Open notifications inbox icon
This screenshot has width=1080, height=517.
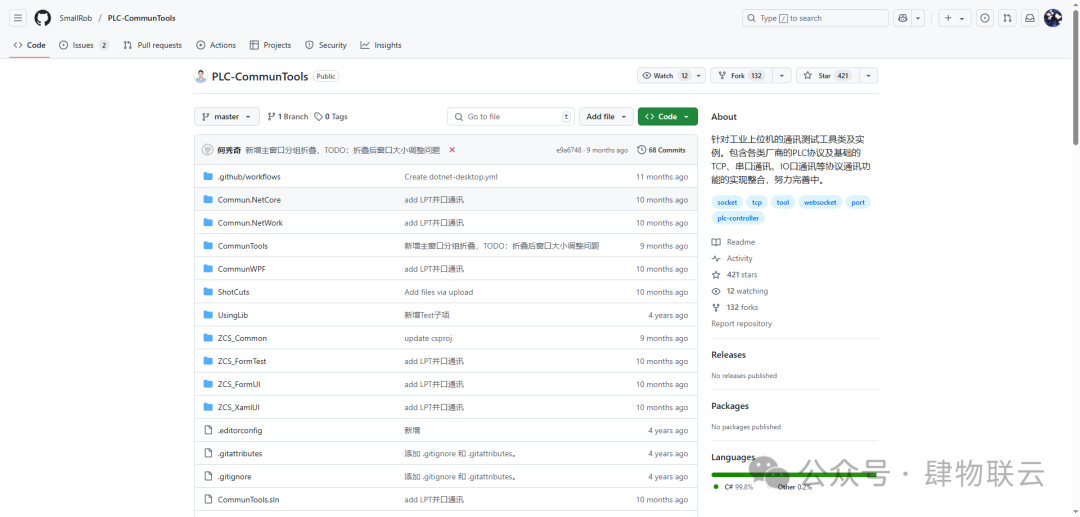1030,18
